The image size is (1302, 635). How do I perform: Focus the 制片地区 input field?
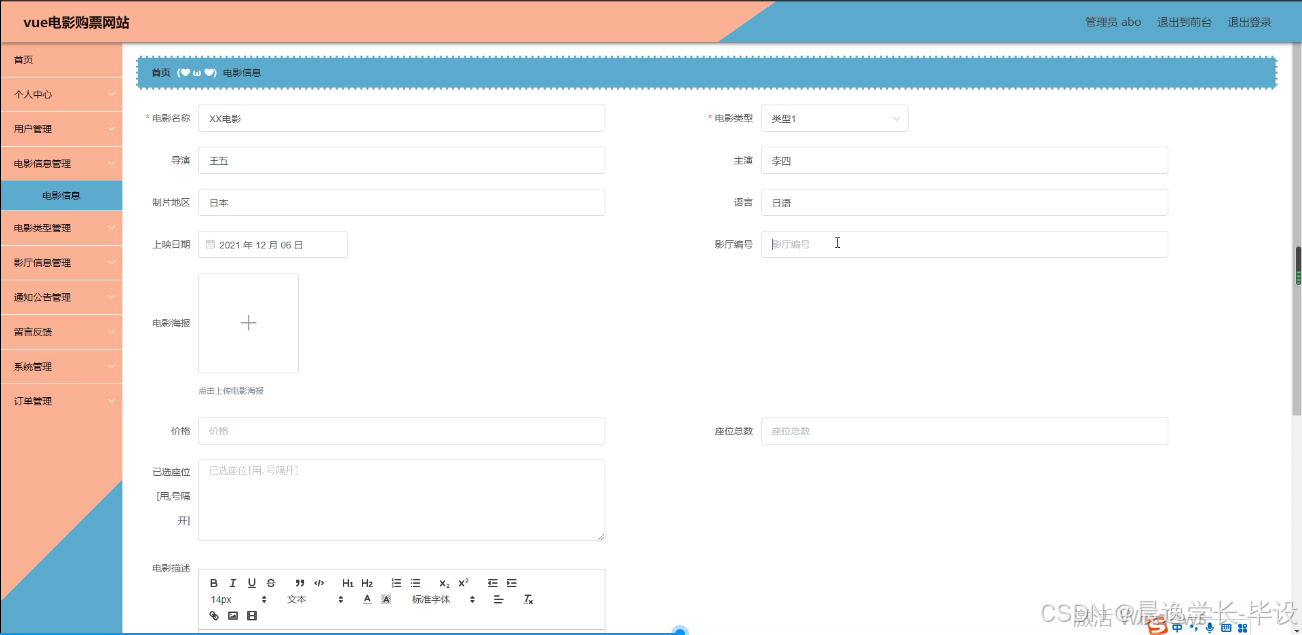[x=402, y=202]
